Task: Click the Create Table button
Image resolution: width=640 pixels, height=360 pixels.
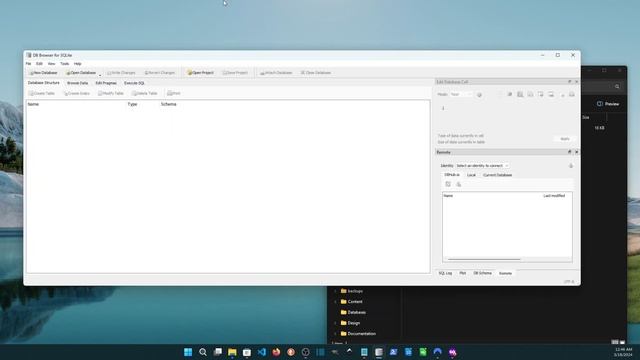Action: [42, 93]
